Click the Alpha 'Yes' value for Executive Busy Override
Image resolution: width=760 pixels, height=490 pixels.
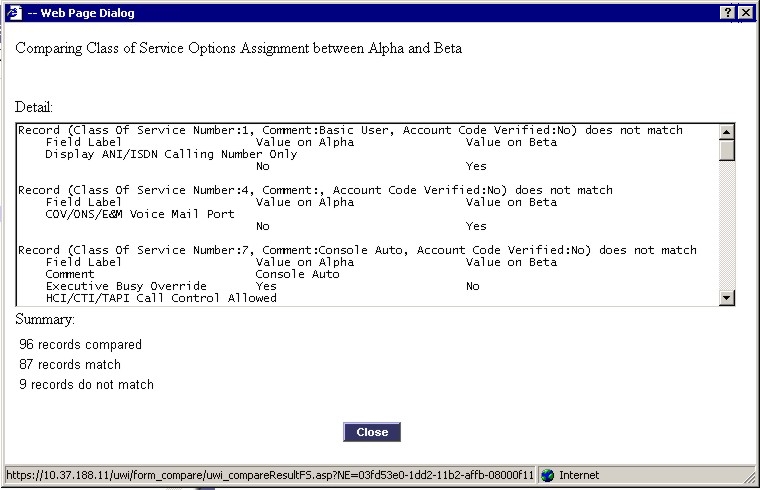tap(266, 286)
